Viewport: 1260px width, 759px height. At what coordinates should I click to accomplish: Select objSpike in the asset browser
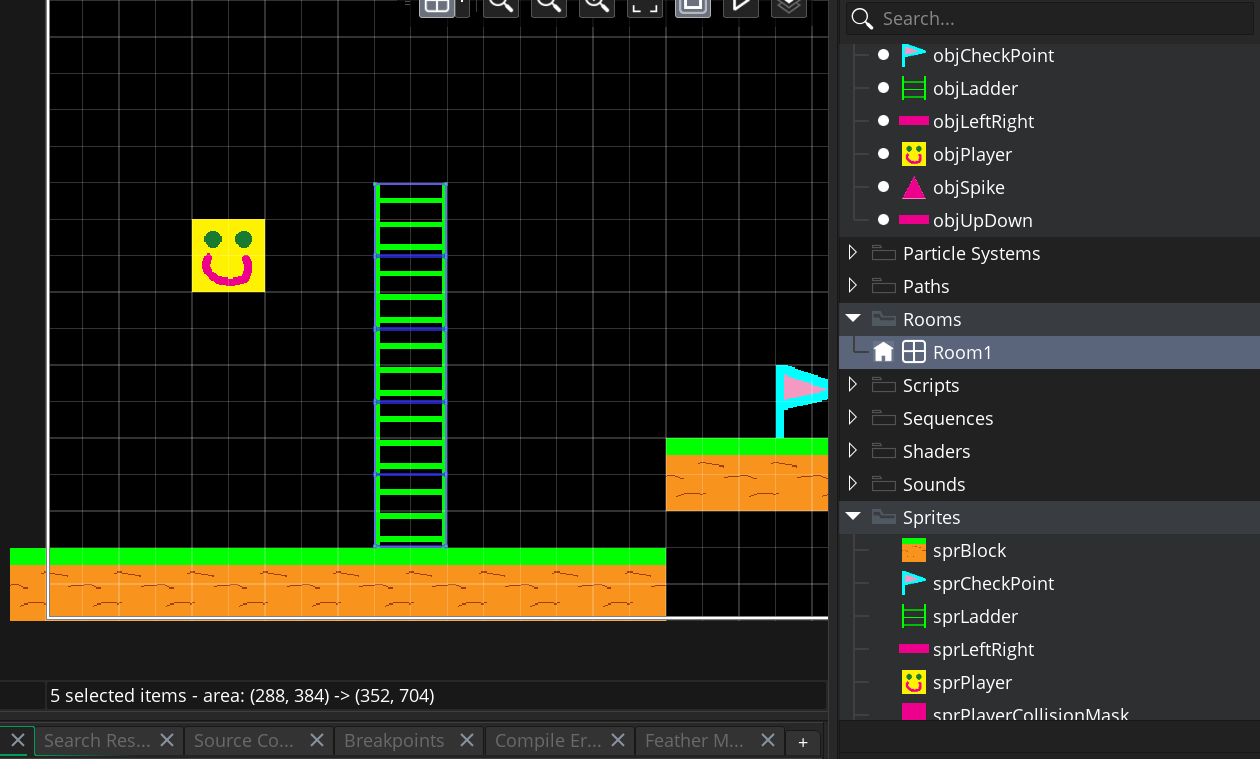pyautogui.click(x=968, y=188)
